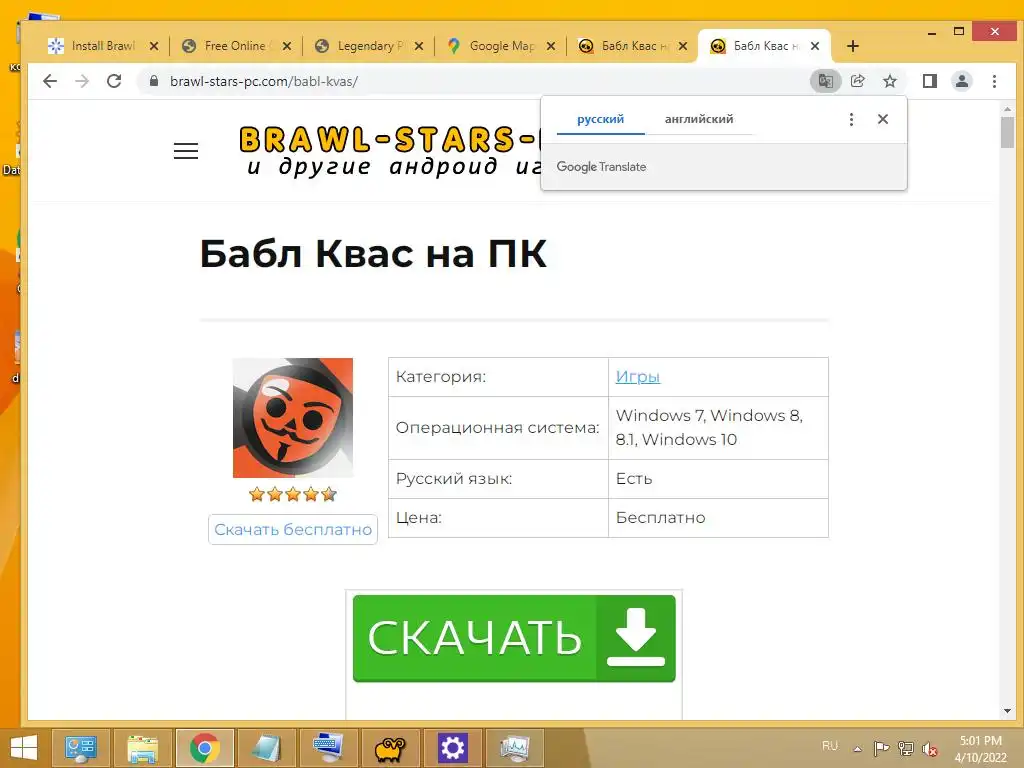Viewport: 1024px width, 768px height.
Task: Click the green СКАЧАТЬ download banner
Action: pyautogui.click(x=514, y=638)
